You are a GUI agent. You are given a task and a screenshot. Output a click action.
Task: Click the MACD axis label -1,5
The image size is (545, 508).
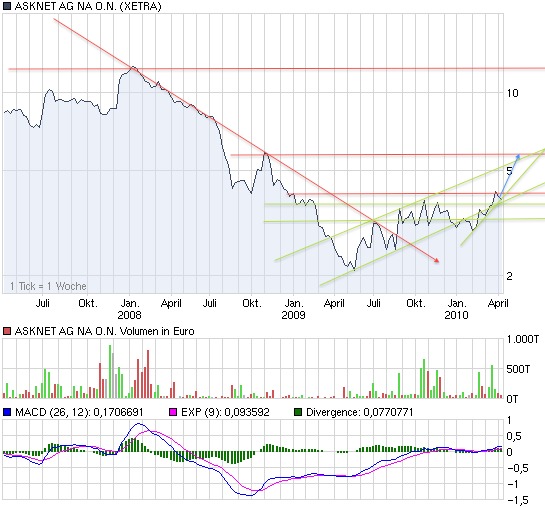(x=518, y=500)
